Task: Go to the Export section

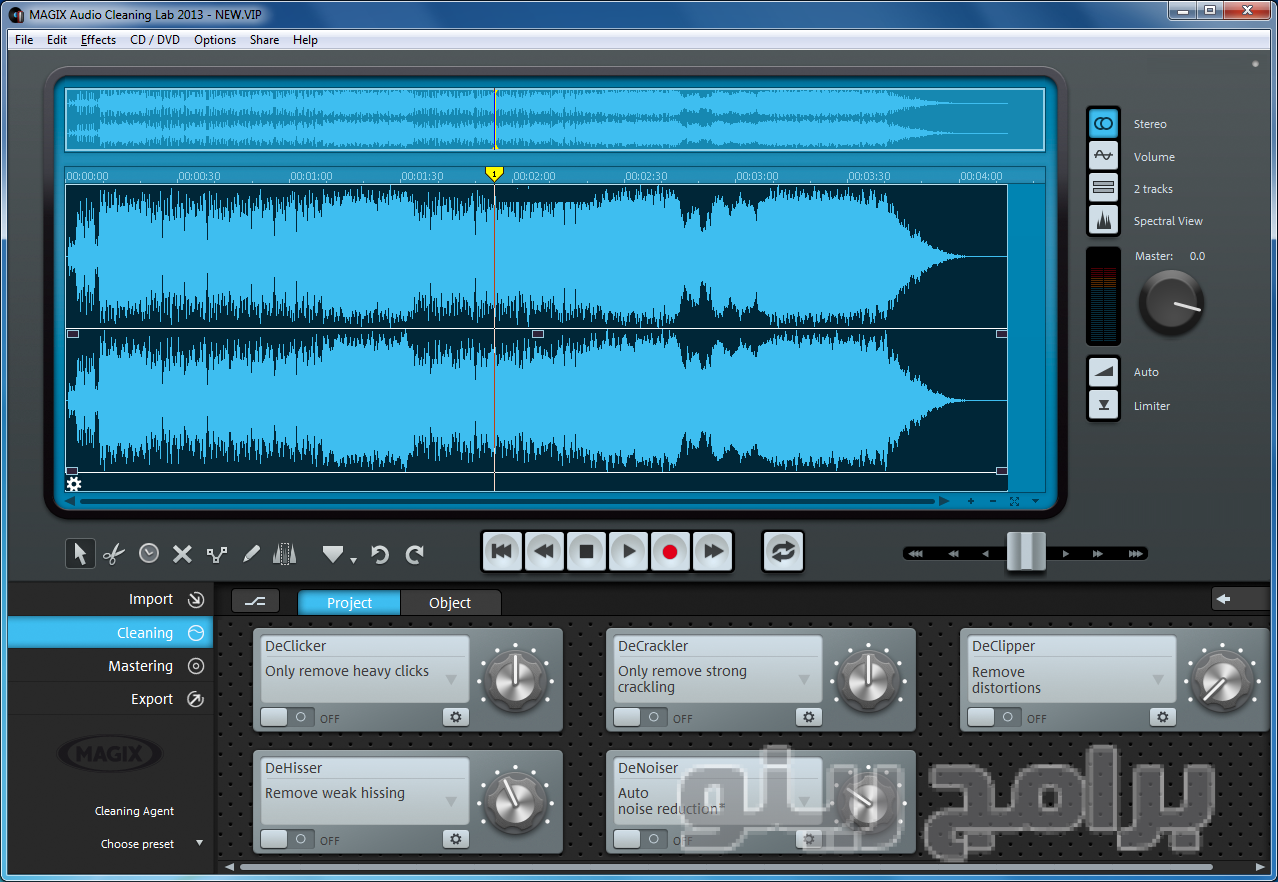Action: 110,698
